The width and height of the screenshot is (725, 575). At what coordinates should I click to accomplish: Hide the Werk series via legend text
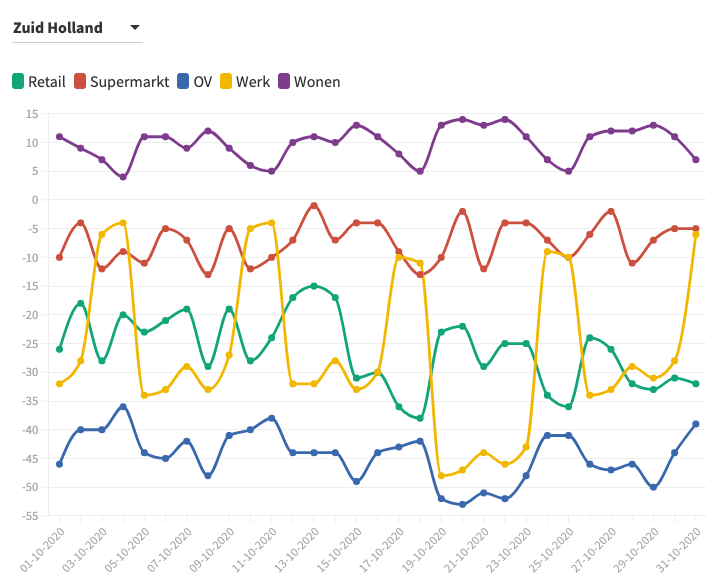[x=252, y=82]
